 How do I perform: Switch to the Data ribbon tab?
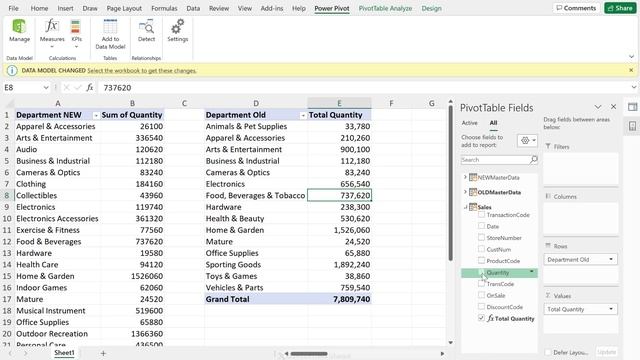click(193, 8)
